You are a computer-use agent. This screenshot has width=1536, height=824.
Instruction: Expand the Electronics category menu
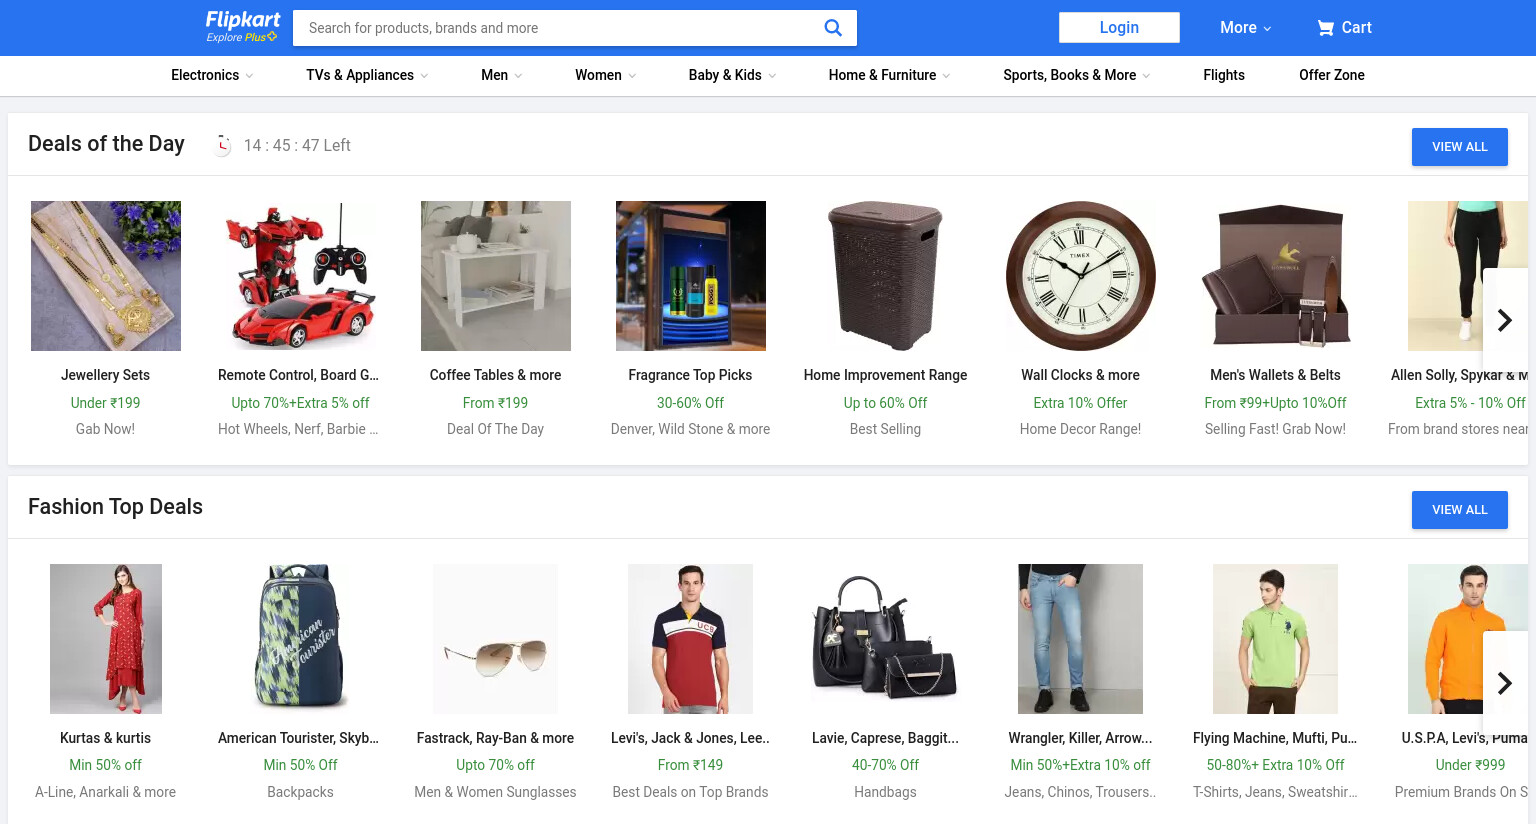click(x=212, y=75)
